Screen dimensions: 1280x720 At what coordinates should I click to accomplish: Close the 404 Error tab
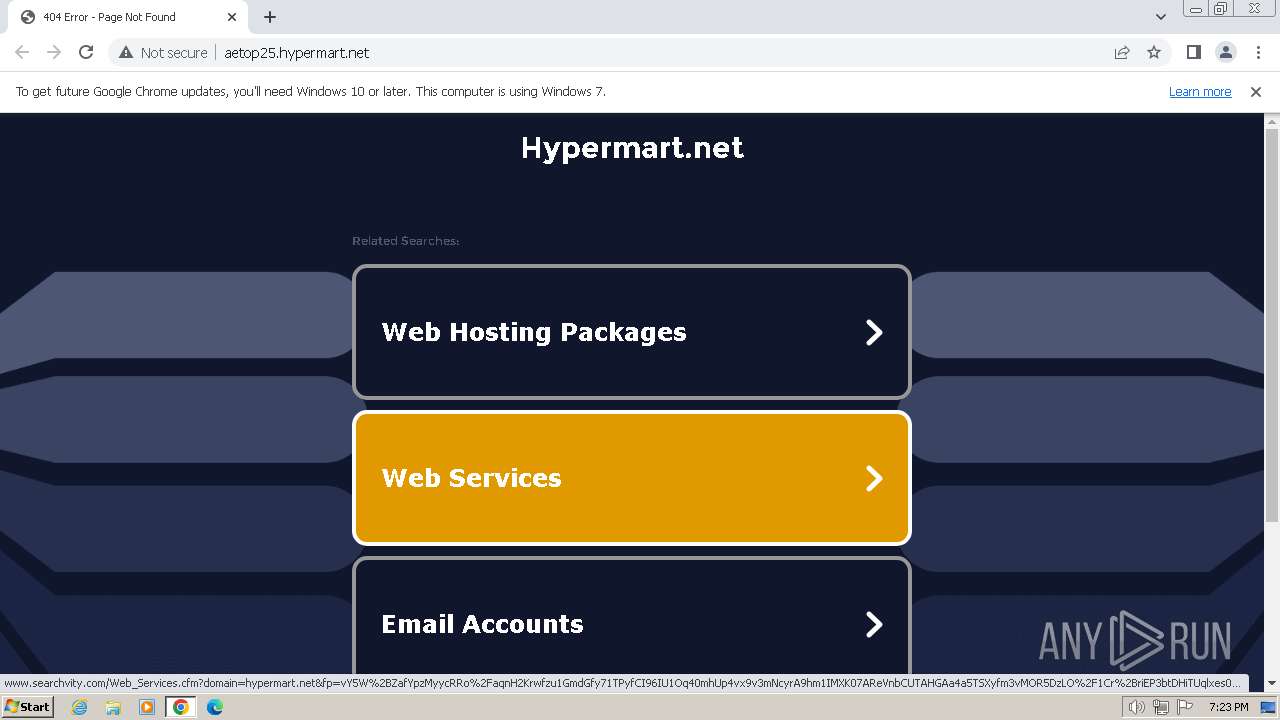coord(232,17)
